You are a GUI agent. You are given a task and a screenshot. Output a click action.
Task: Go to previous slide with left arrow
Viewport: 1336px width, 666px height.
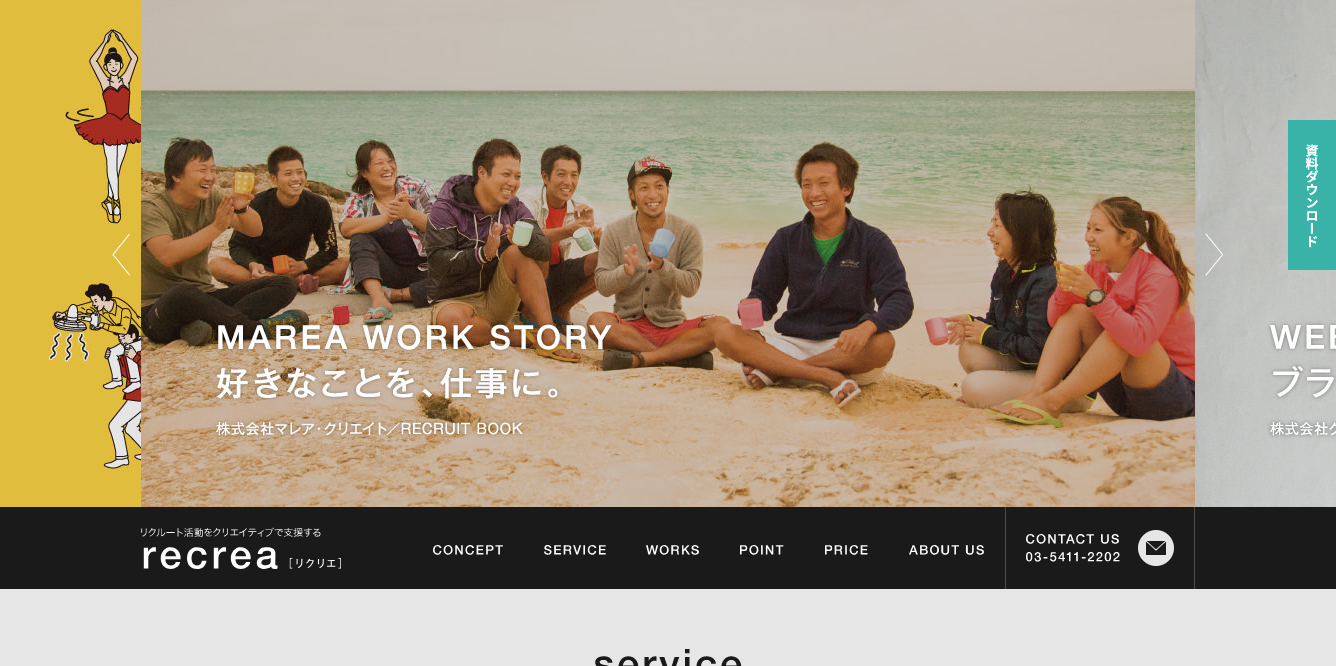click(x=121, y=254)
